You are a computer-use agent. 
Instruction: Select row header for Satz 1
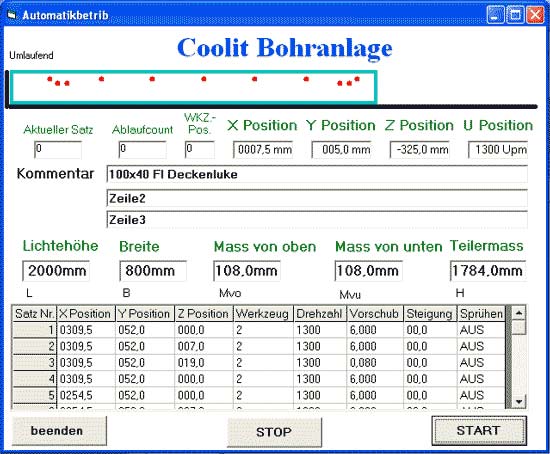point(34,330)
